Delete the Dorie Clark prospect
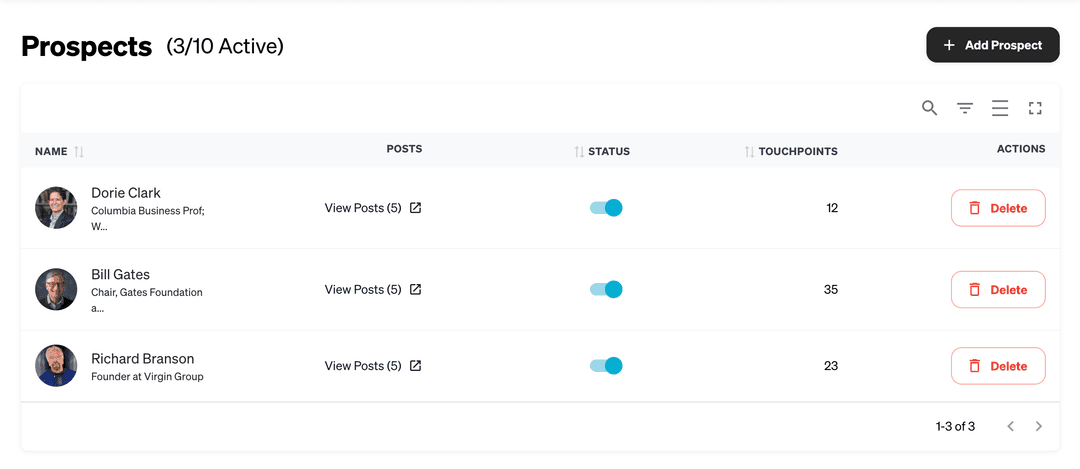 pos(997,208)
